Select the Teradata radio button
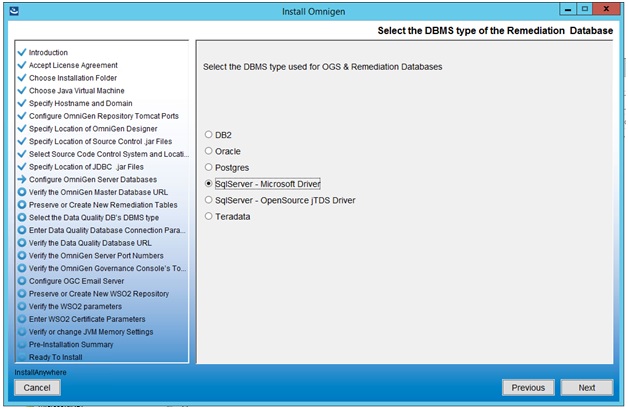This screenshot has height=409, width=628. coord(208,216)
